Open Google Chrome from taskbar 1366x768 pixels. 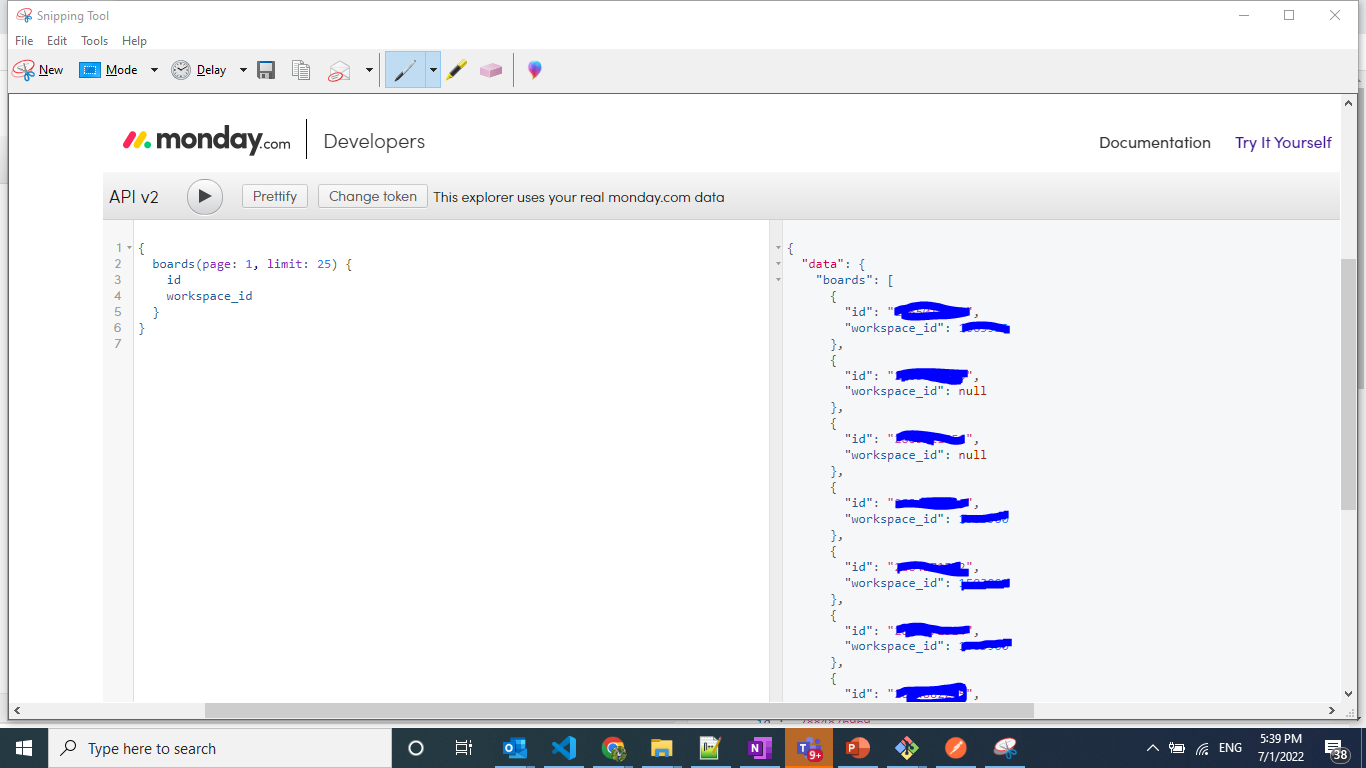(612, 748)
